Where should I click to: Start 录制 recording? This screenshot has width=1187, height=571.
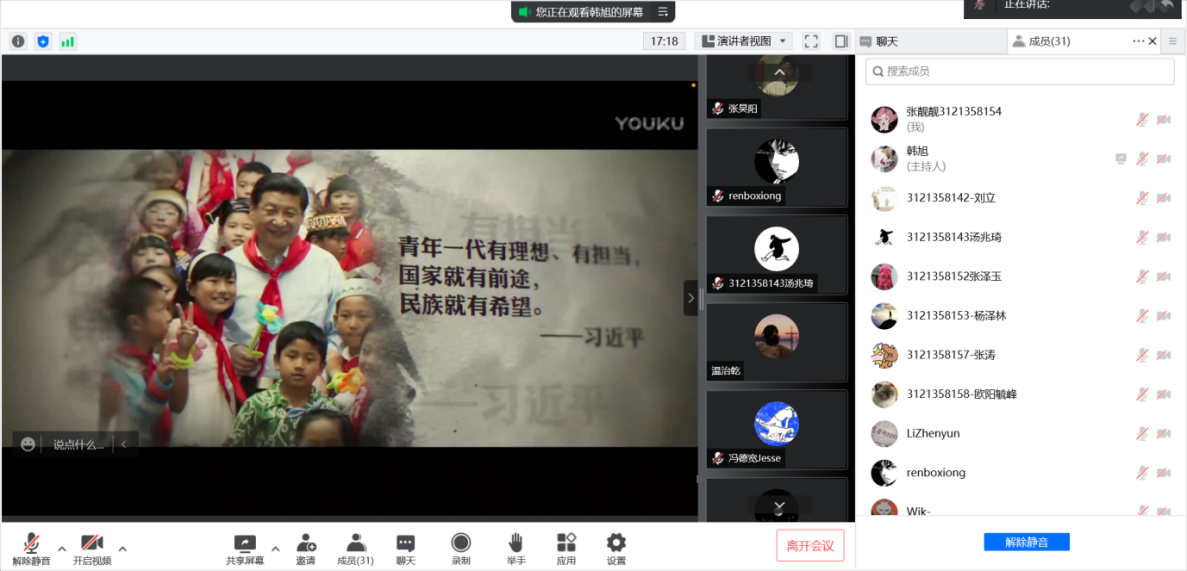(x=460, y=548)
